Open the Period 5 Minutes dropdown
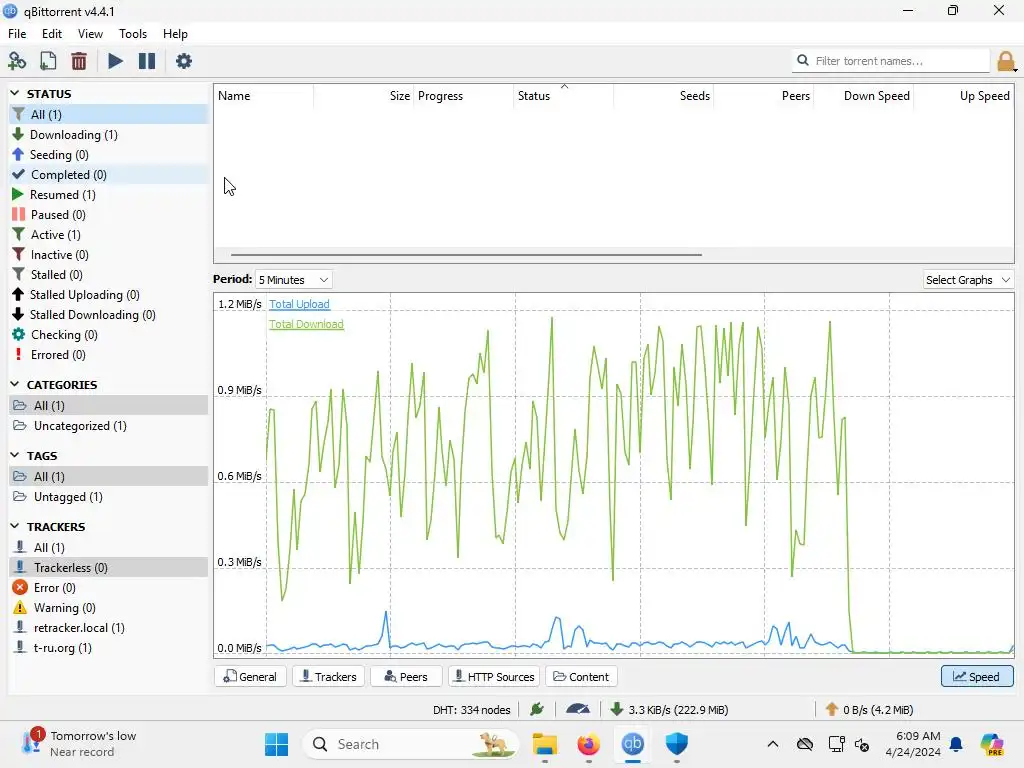The height and width of the screenshot is (768, 1024). [x=293, y=280]
